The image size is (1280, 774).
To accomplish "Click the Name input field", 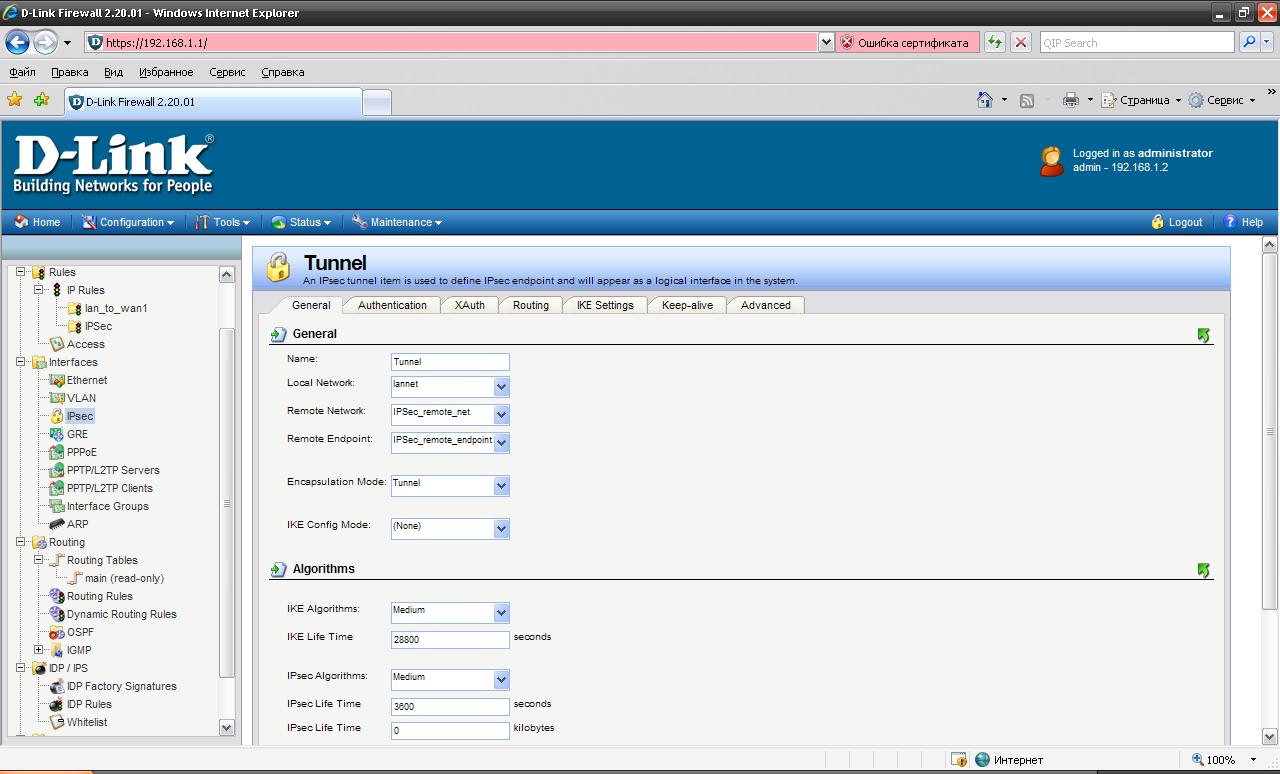I will point(450,362).
